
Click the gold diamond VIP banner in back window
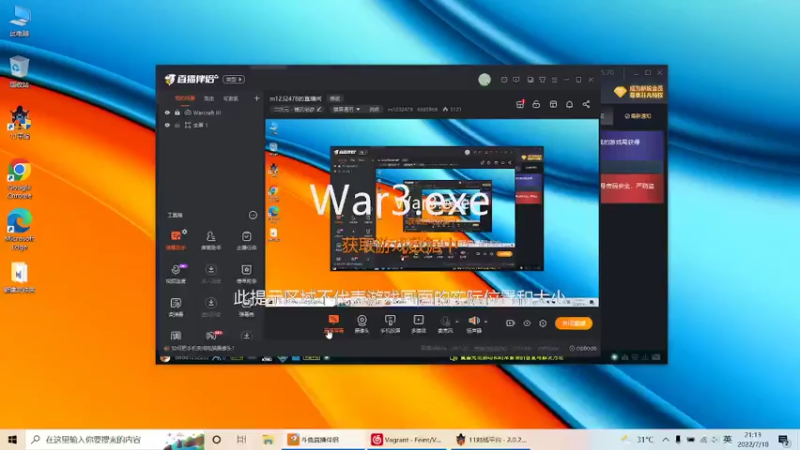tap(640, 92)
